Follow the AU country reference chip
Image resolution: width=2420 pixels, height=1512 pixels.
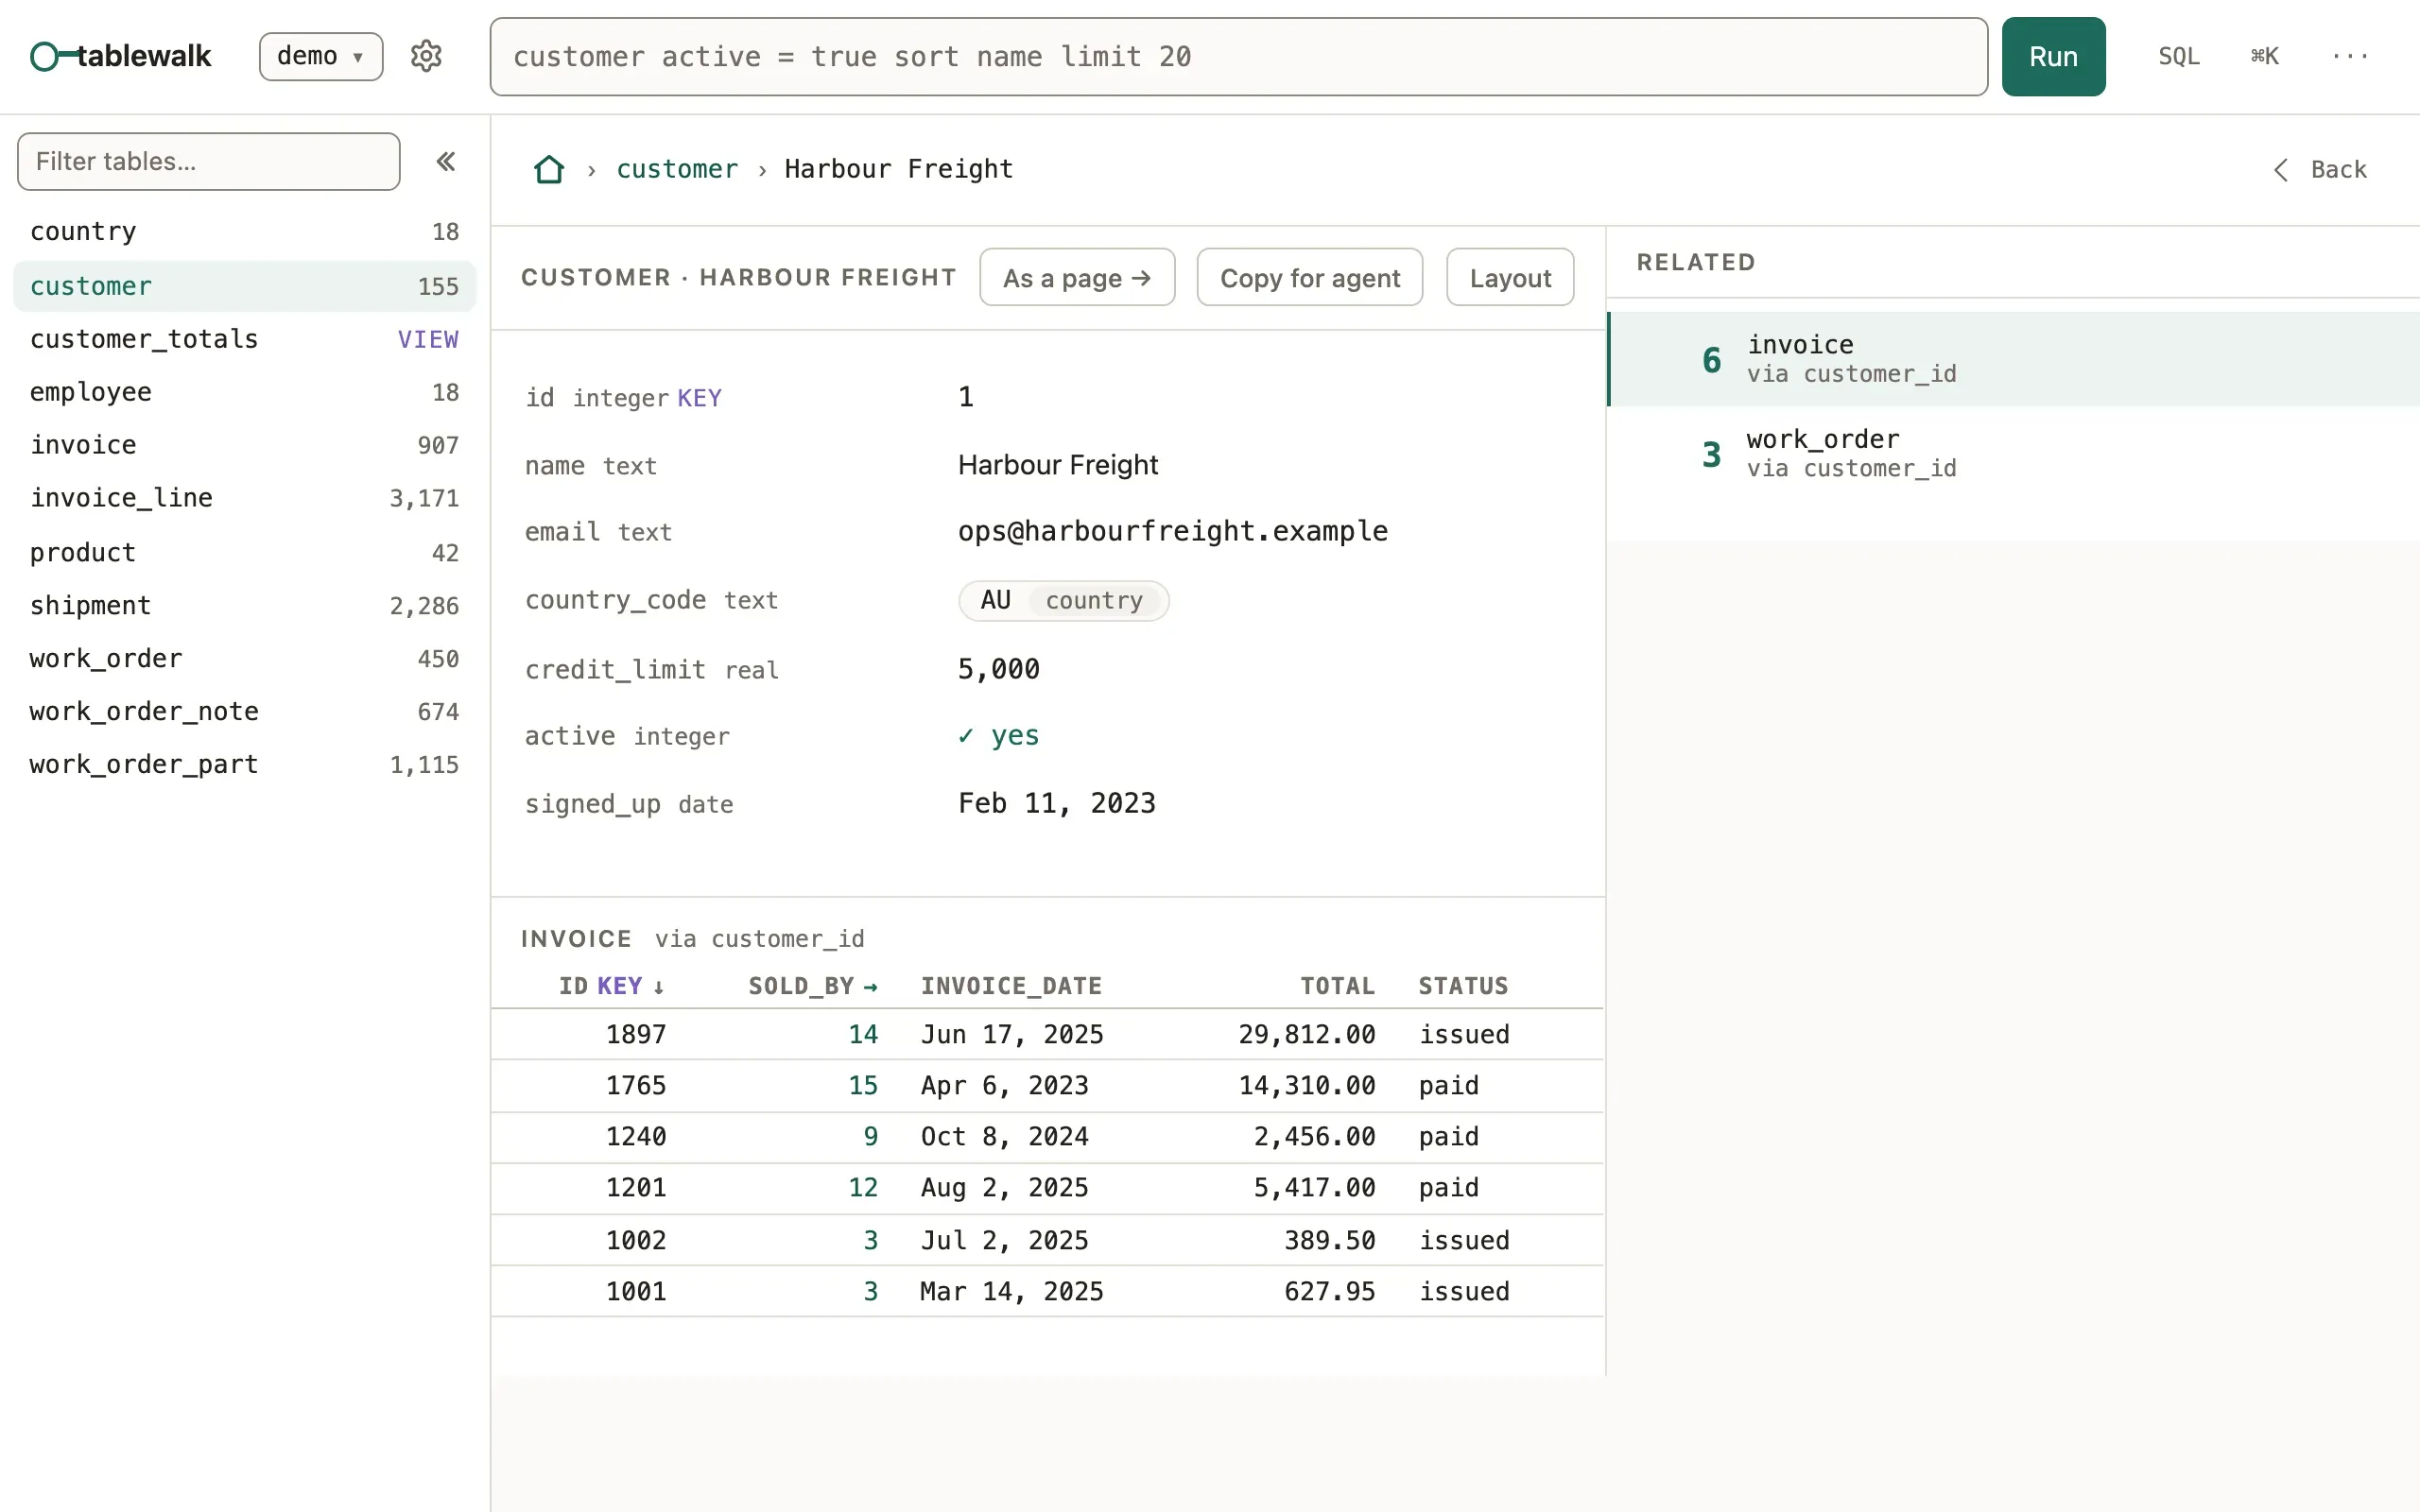point(1063,601)
